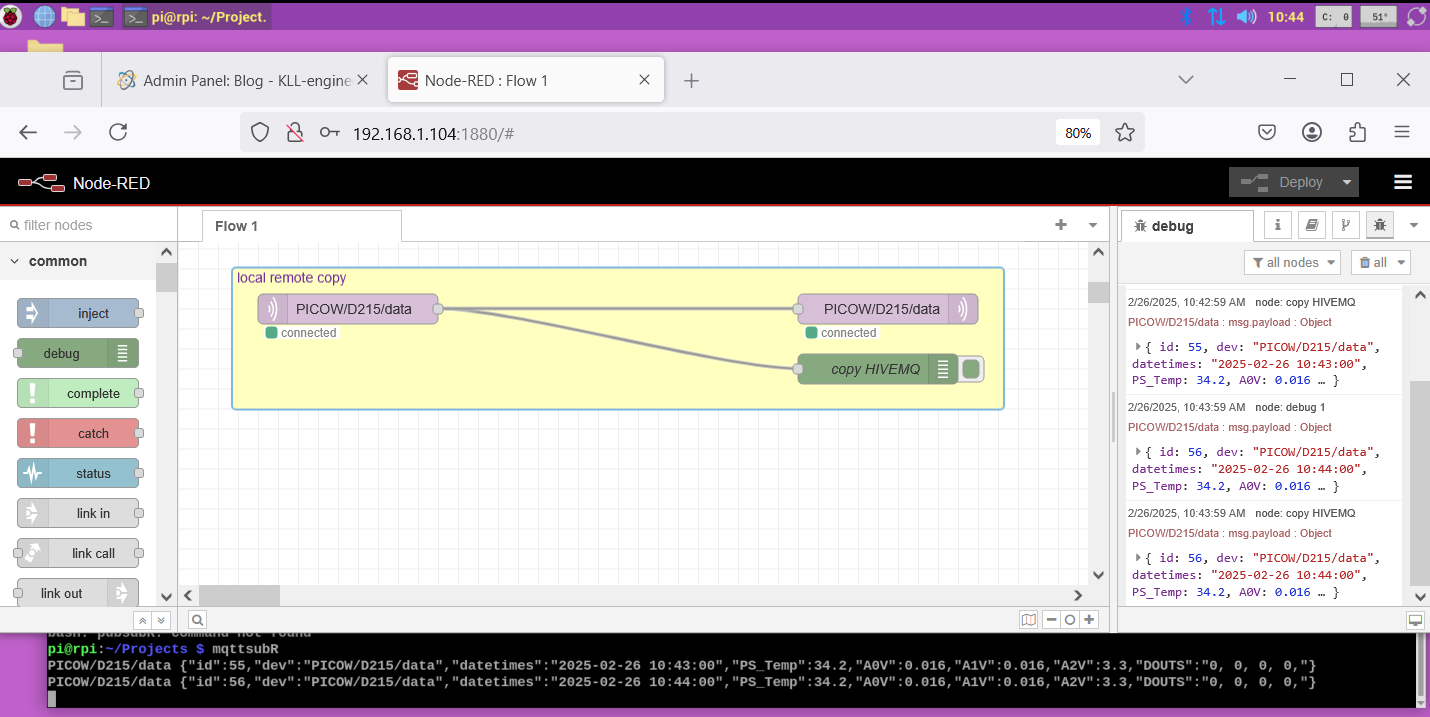The image size is (1430, 717).
Task: Switch to pi@rpi terminal taskbar window
Action: coord(196,17)
